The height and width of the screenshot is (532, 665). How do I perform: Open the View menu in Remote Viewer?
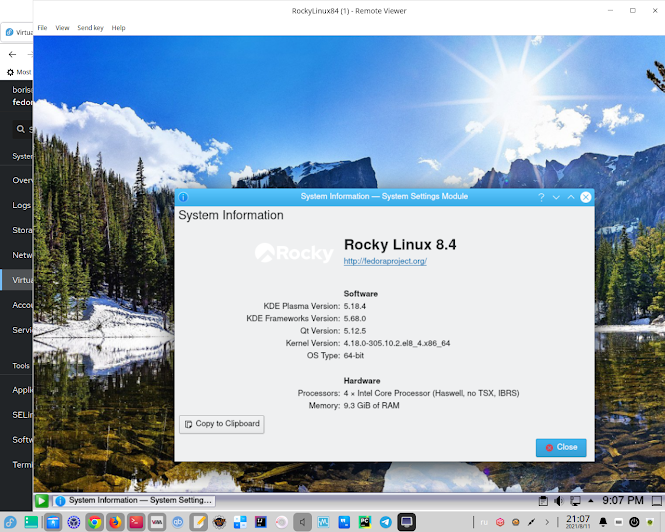pos(62,28)
